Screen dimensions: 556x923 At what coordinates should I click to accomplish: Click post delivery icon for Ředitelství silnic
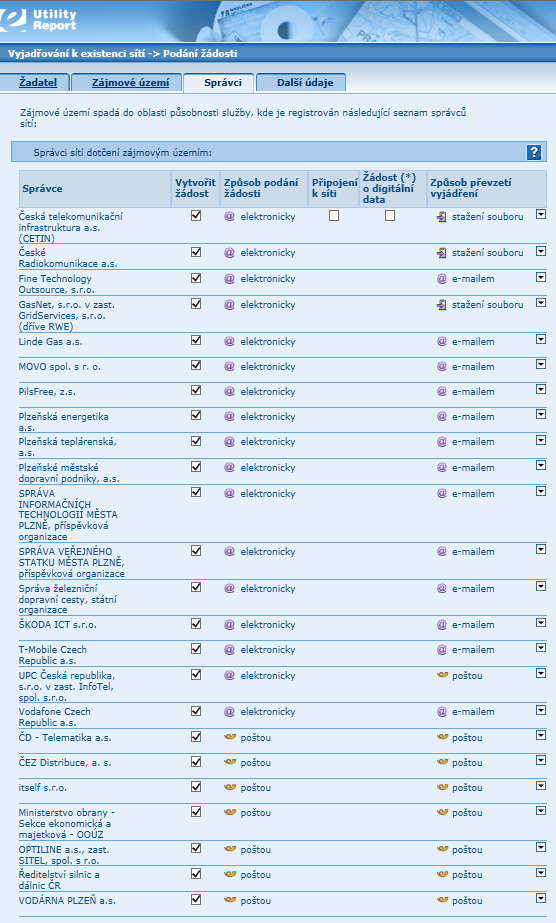442,874
